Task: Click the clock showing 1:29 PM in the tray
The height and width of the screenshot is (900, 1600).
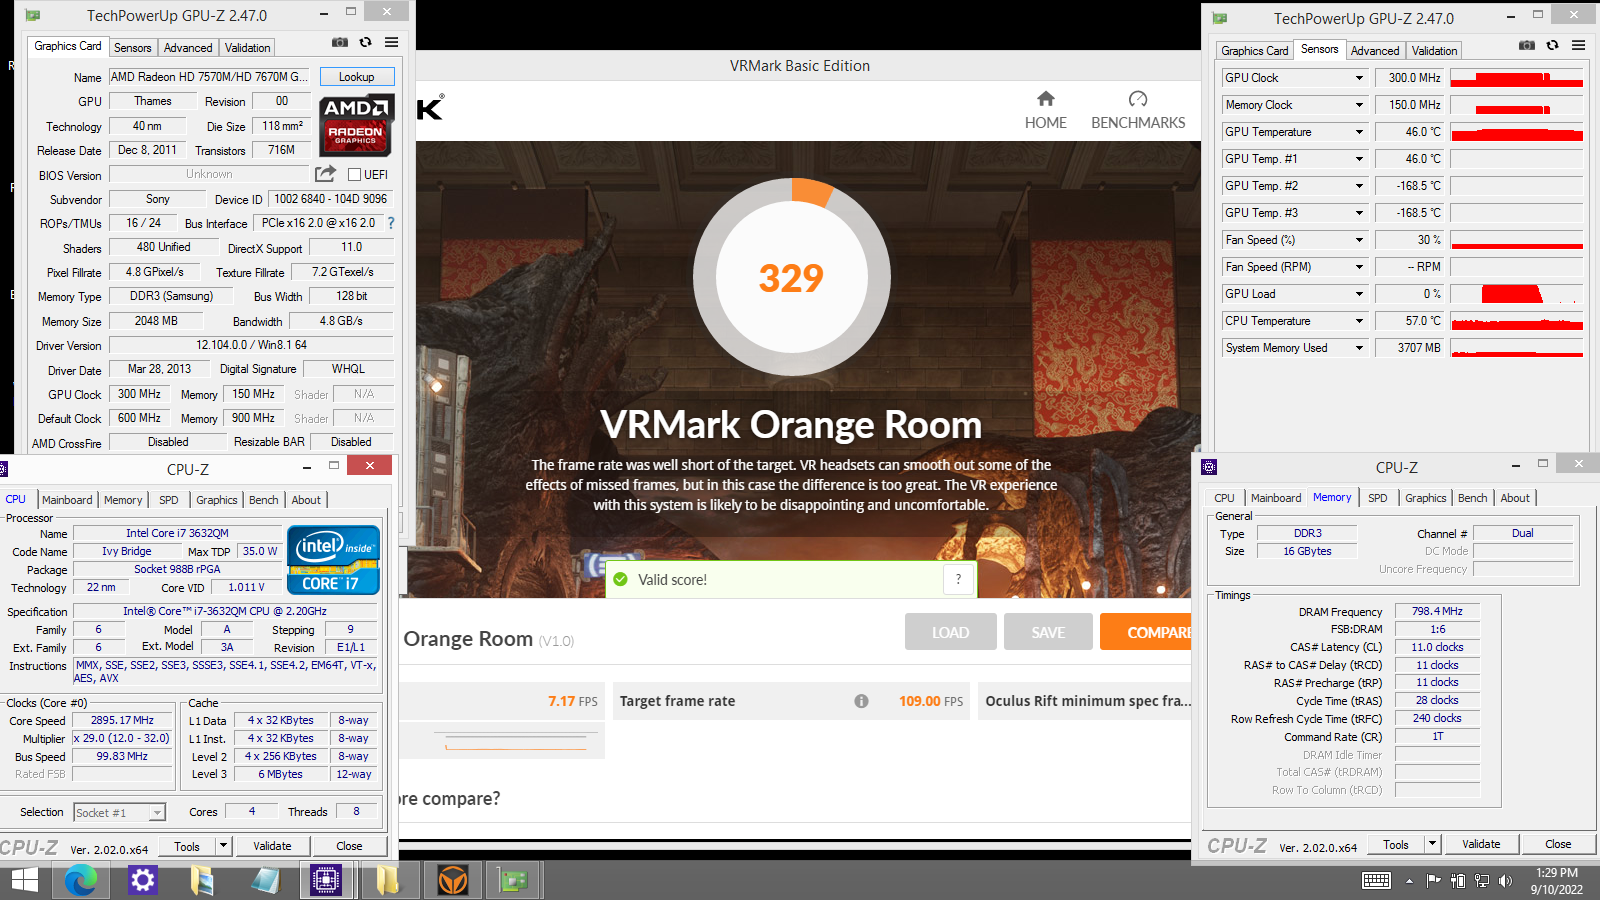Action: pyautogui.click(x=1557, y=873)
